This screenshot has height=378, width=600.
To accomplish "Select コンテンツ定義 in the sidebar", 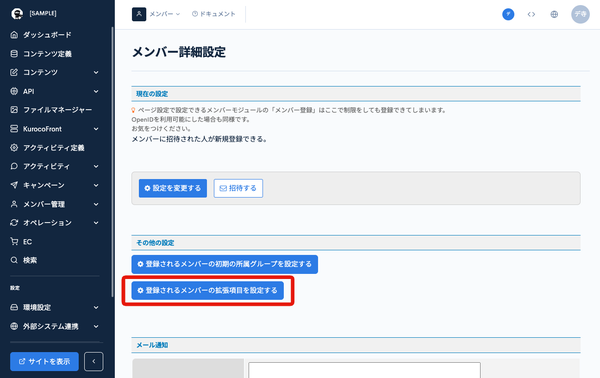I will [x=47, y=54].
